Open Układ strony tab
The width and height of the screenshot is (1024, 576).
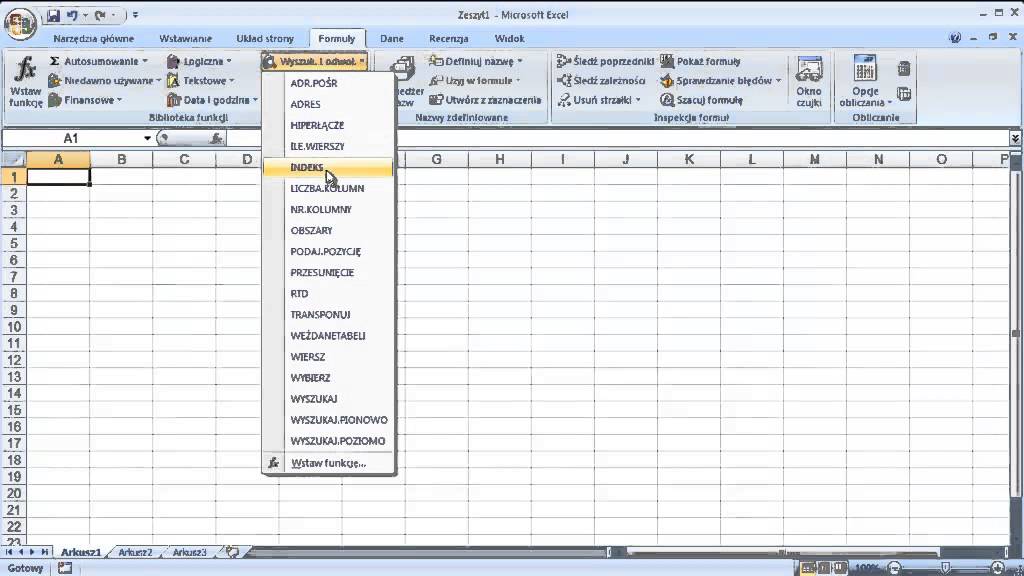pos(264,39)
